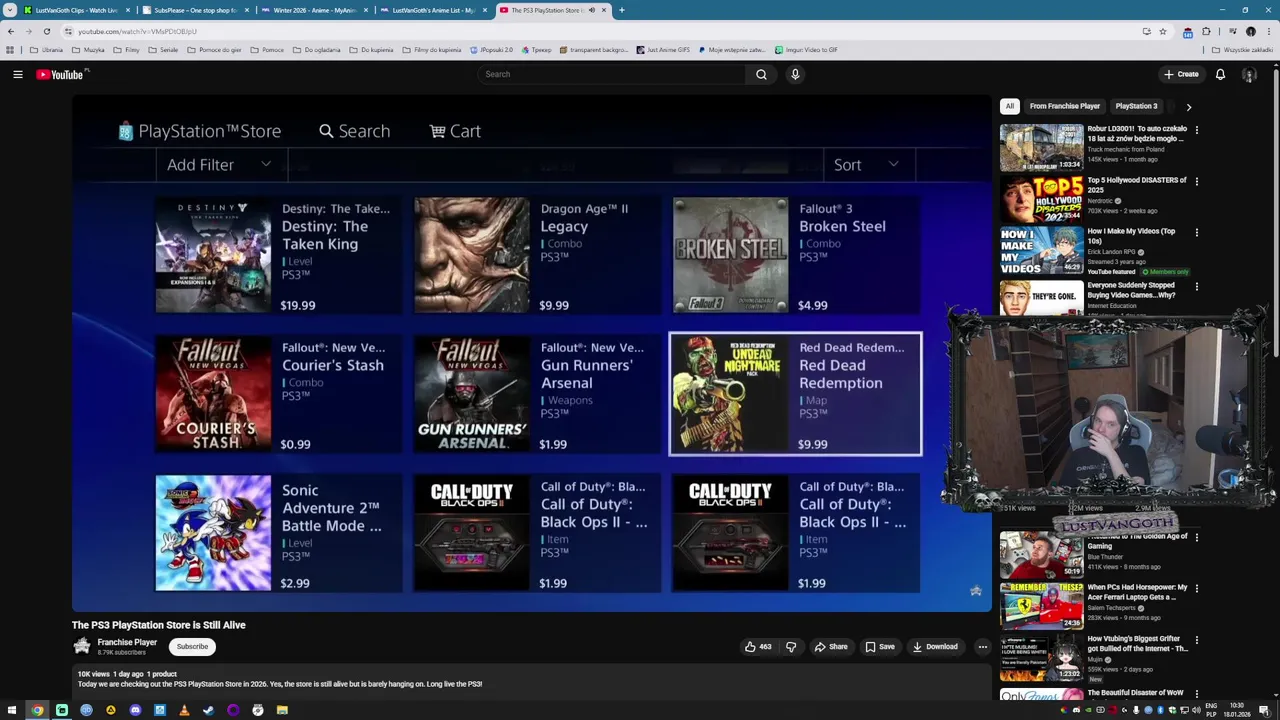Close the LustVanGoth Clips tab
Viewport: 1280px width, 720px height.
128,10
